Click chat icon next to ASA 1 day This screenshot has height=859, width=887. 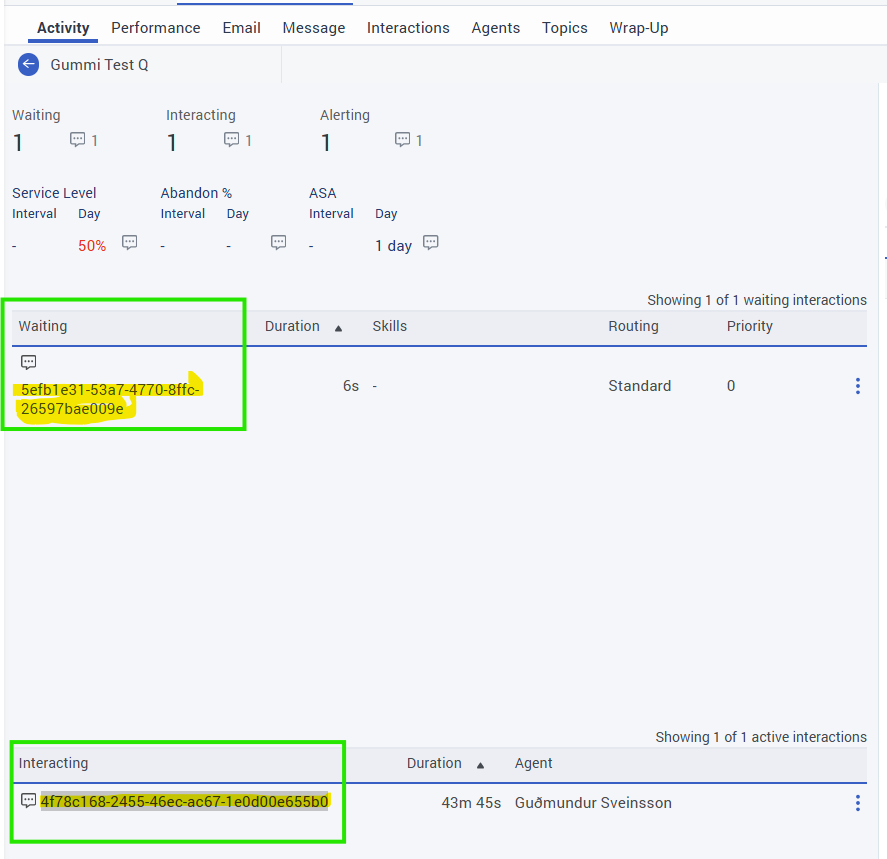click(430, 243)
